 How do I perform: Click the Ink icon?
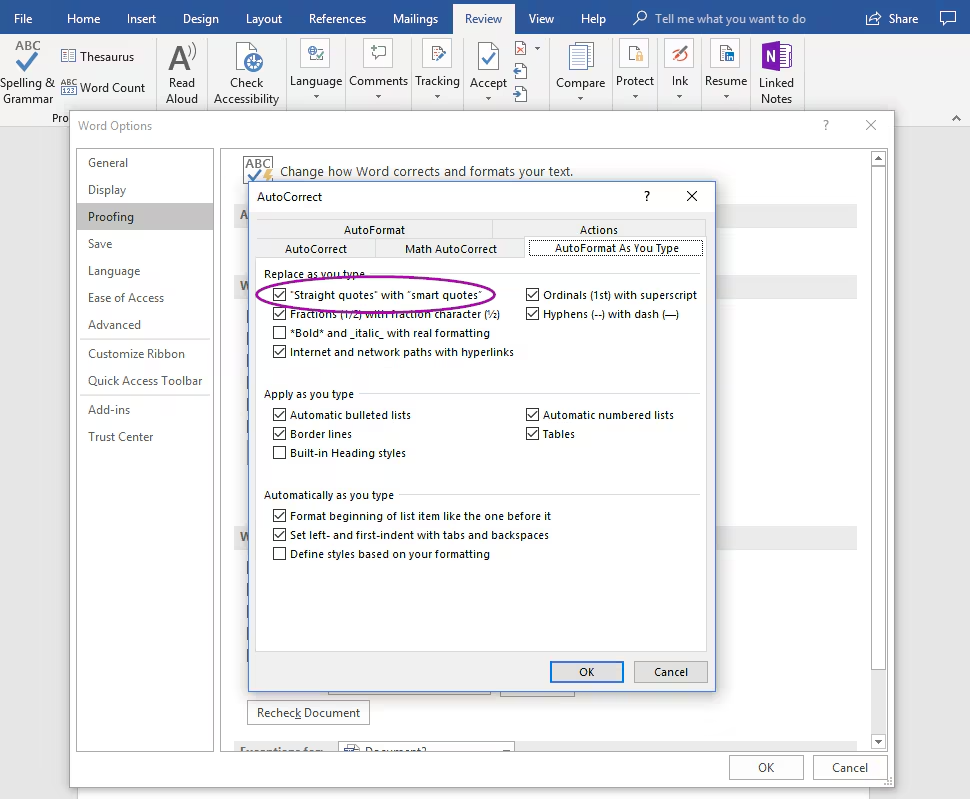679,54
